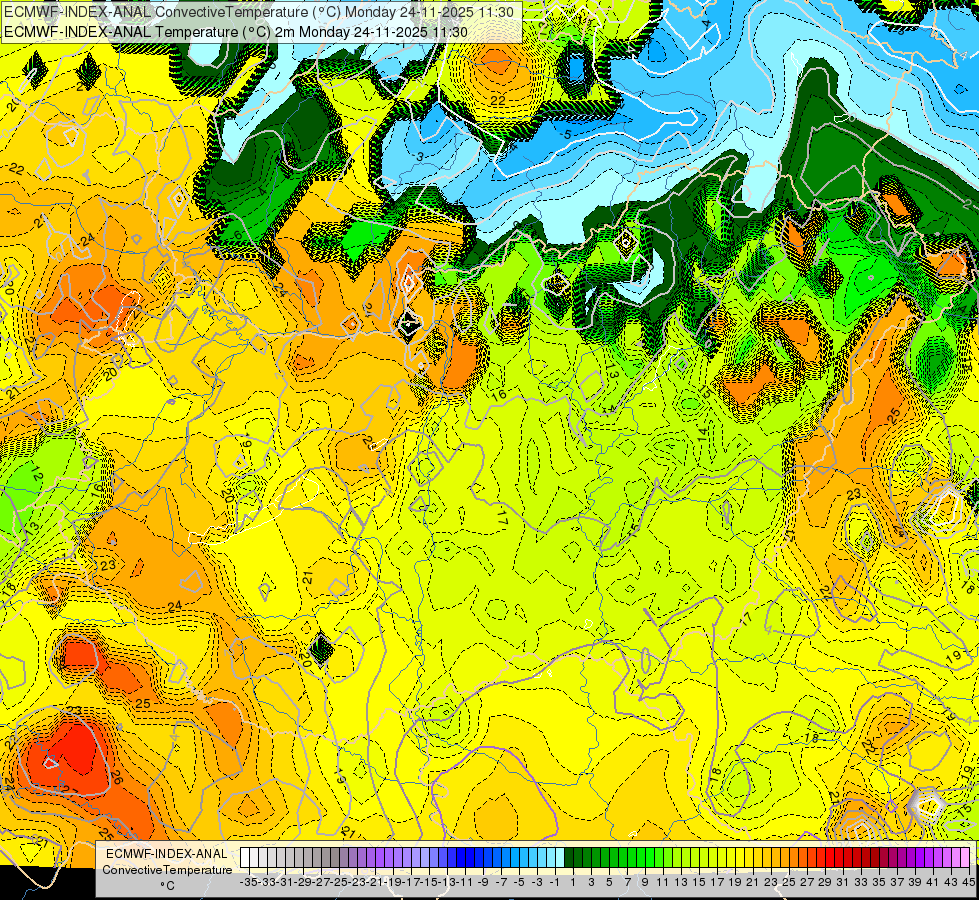Viewport: 979px width, 900px height.
Task: Click the legend scale value -1
Action: (555, 882)
